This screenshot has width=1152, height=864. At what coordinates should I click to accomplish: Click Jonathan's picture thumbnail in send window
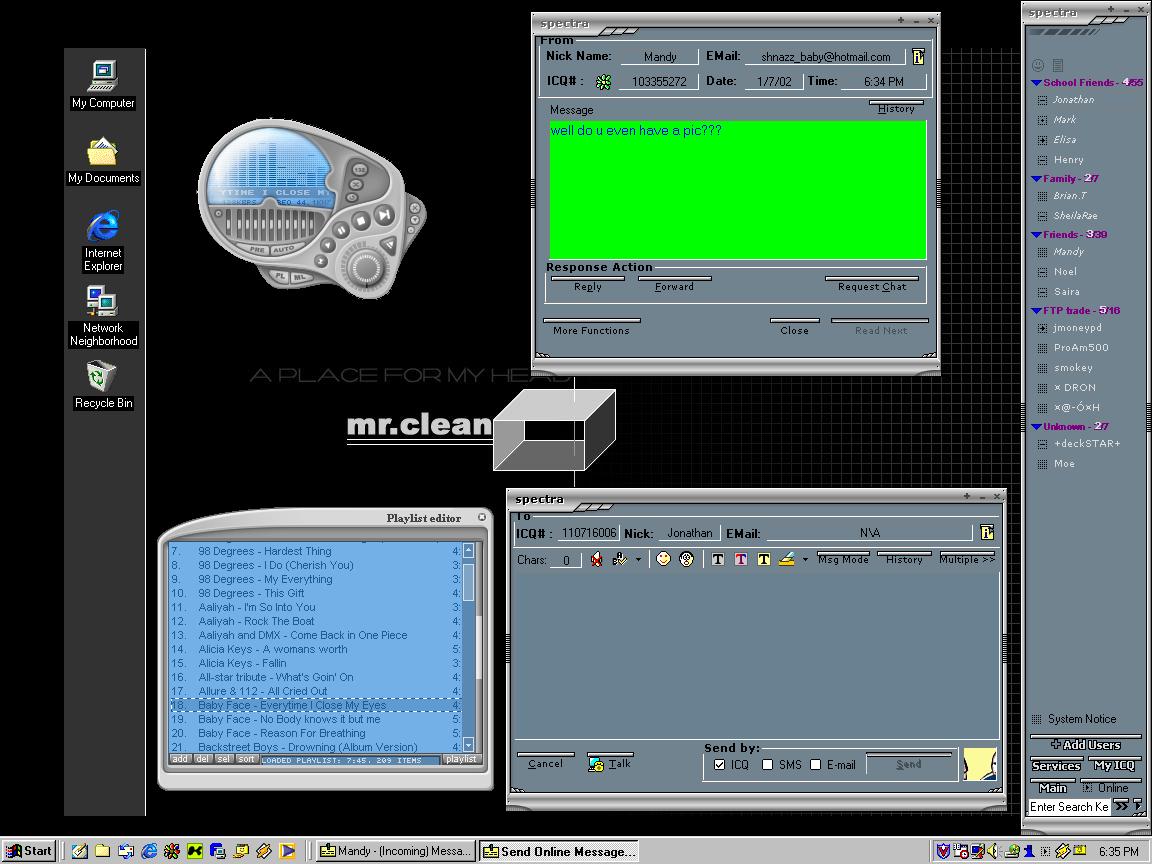pos(980,764)
